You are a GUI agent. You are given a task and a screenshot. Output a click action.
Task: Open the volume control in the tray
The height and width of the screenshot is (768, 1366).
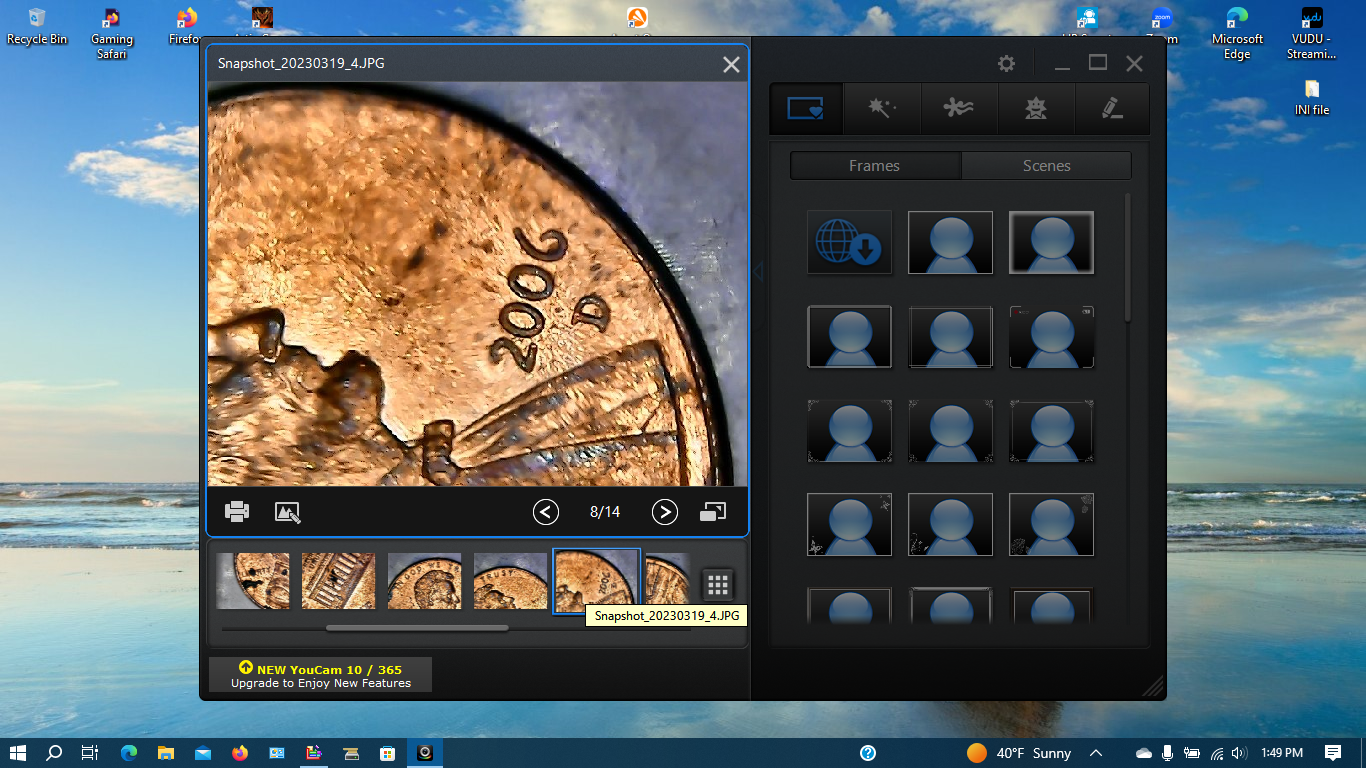click(x=1240, y=753)
